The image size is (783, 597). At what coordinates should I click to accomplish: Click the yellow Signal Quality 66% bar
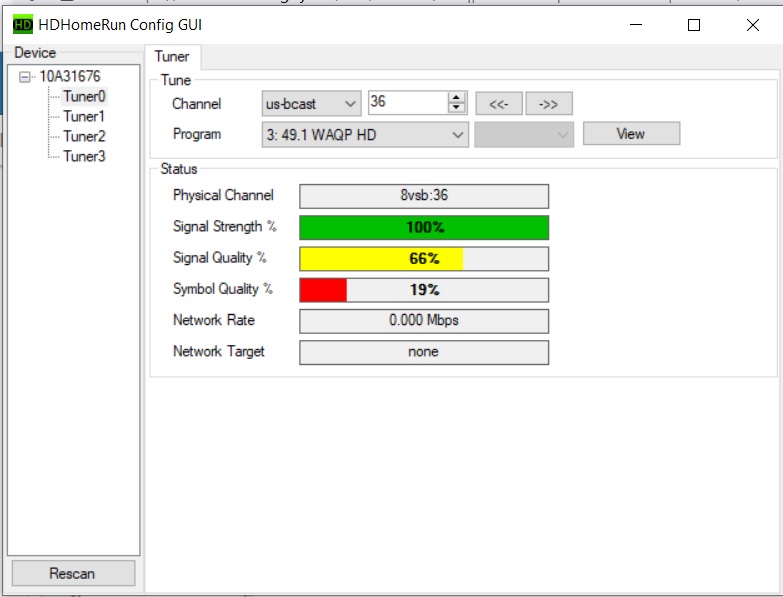pyautogui.click(x=424, y=259)
